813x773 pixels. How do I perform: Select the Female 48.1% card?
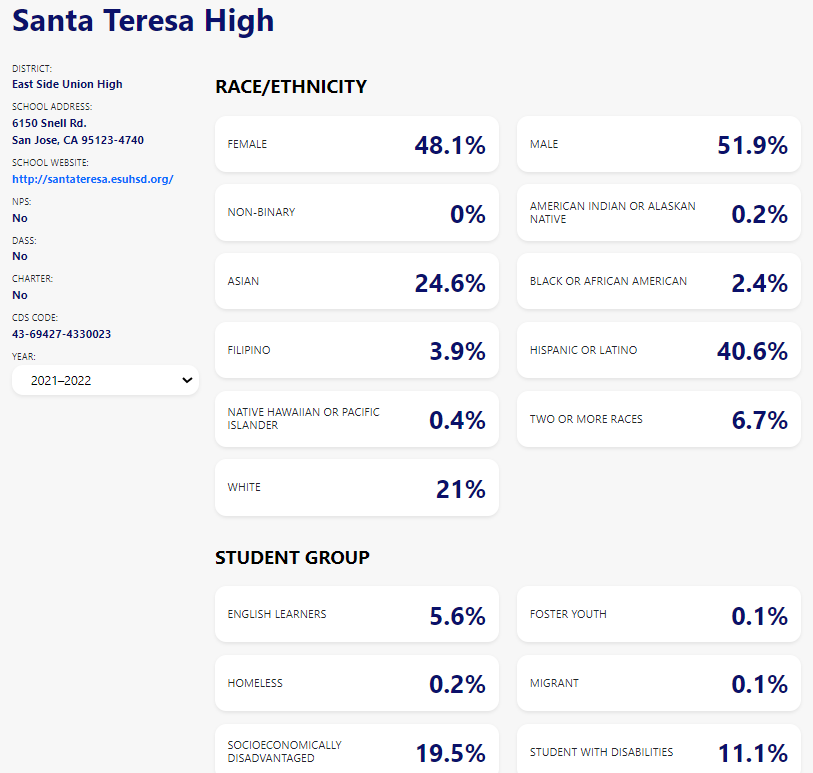[356, 144]
